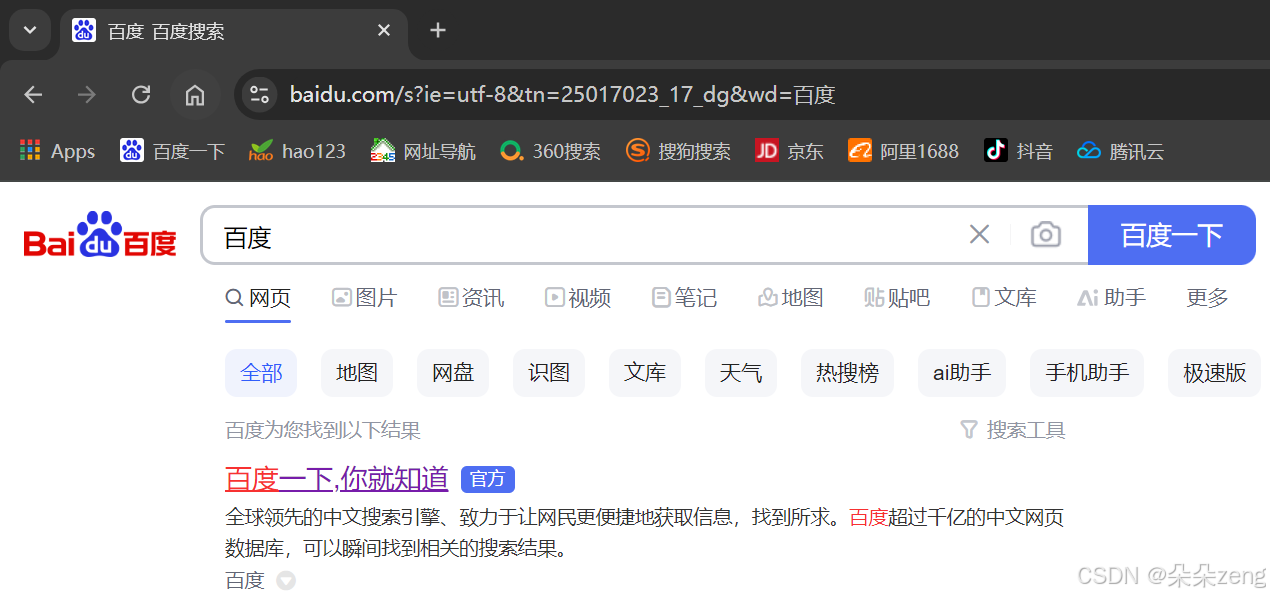1270x597 pixels.
Task: Open a new browser tab
Action: click(x=437, y=31)
